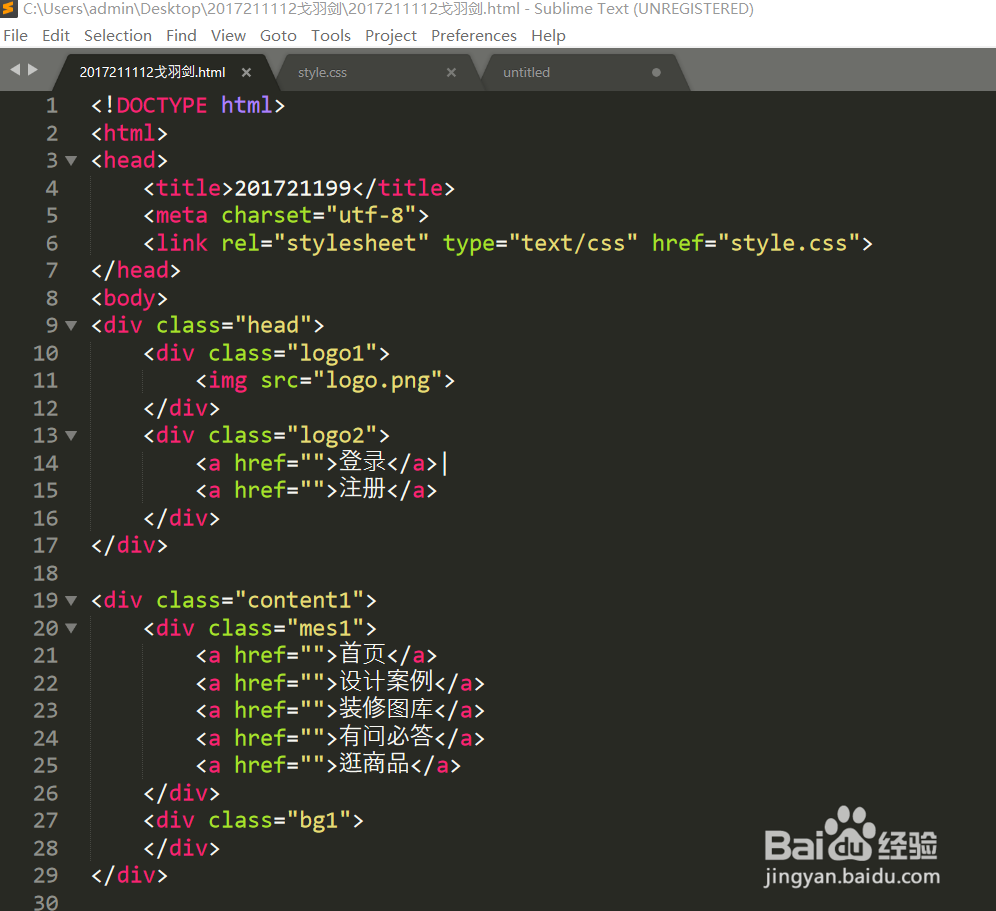Collapse the logo2 div fold on line 13
996x911 pixels.
tap(71, 436)
